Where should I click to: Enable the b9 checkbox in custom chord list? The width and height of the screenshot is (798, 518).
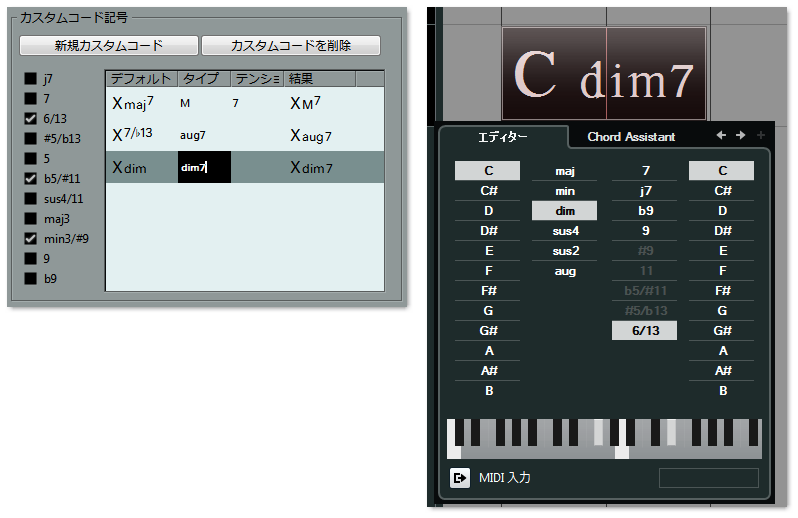click(31, 279)
